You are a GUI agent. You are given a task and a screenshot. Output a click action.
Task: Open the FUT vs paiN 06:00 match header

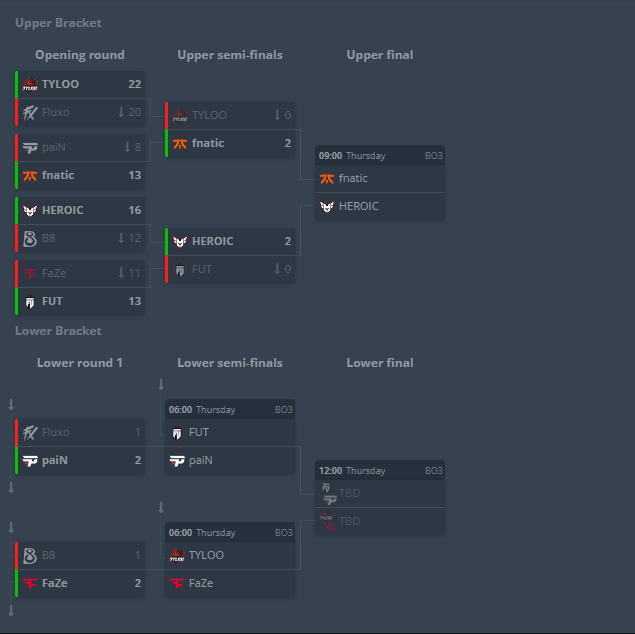coord(229,410)
